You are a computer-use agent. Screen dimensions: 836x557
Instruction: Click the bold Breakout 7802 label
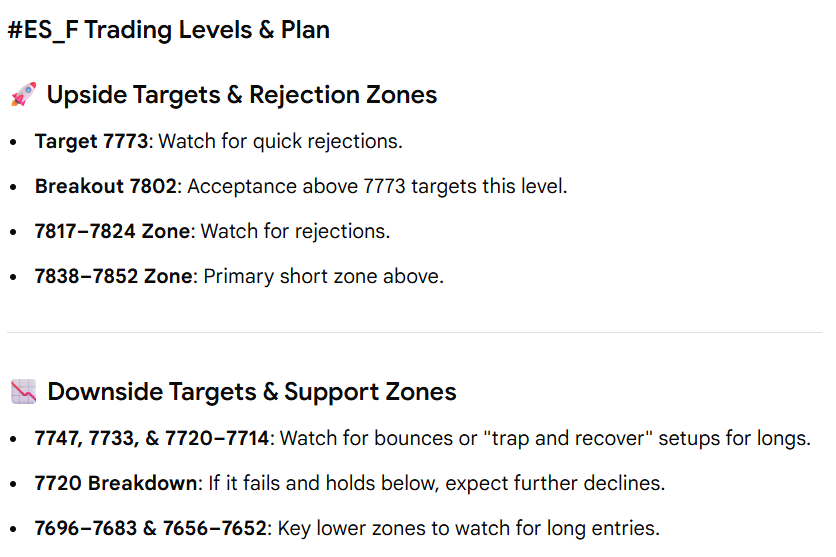click(x=106, y=187)
